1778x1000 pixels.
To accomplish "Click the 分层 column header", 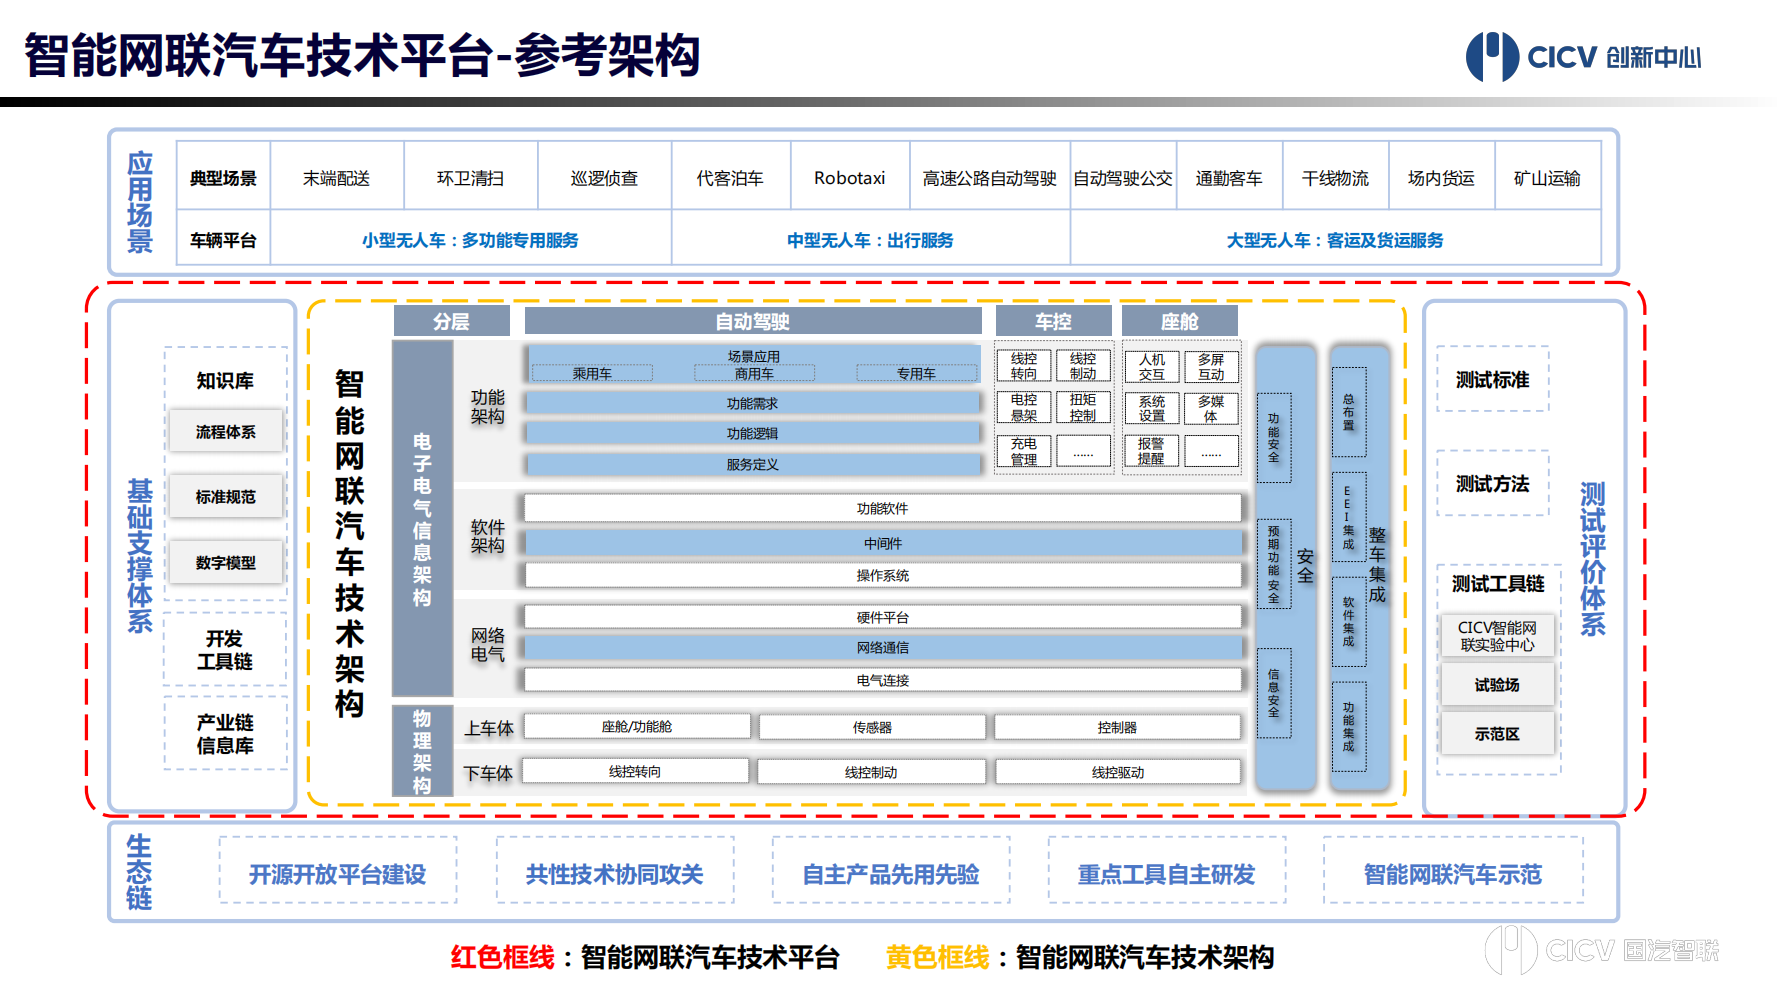I will pos(452,321).
